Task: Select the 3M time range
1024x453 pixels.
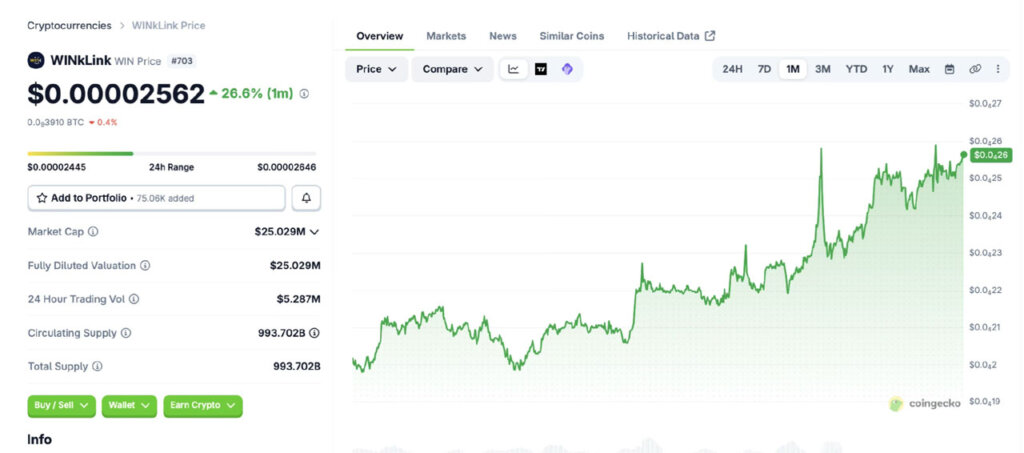Action: pos(823,69)
